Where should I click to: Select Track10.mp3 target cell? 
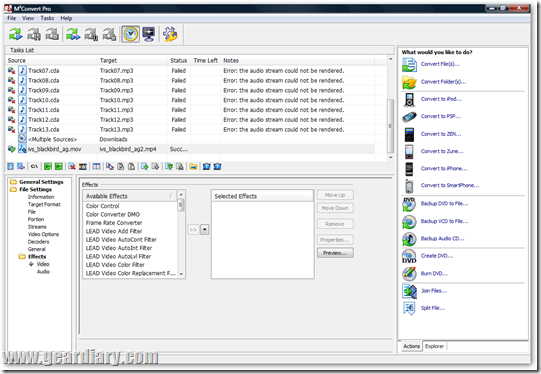(x=117, y=100)
